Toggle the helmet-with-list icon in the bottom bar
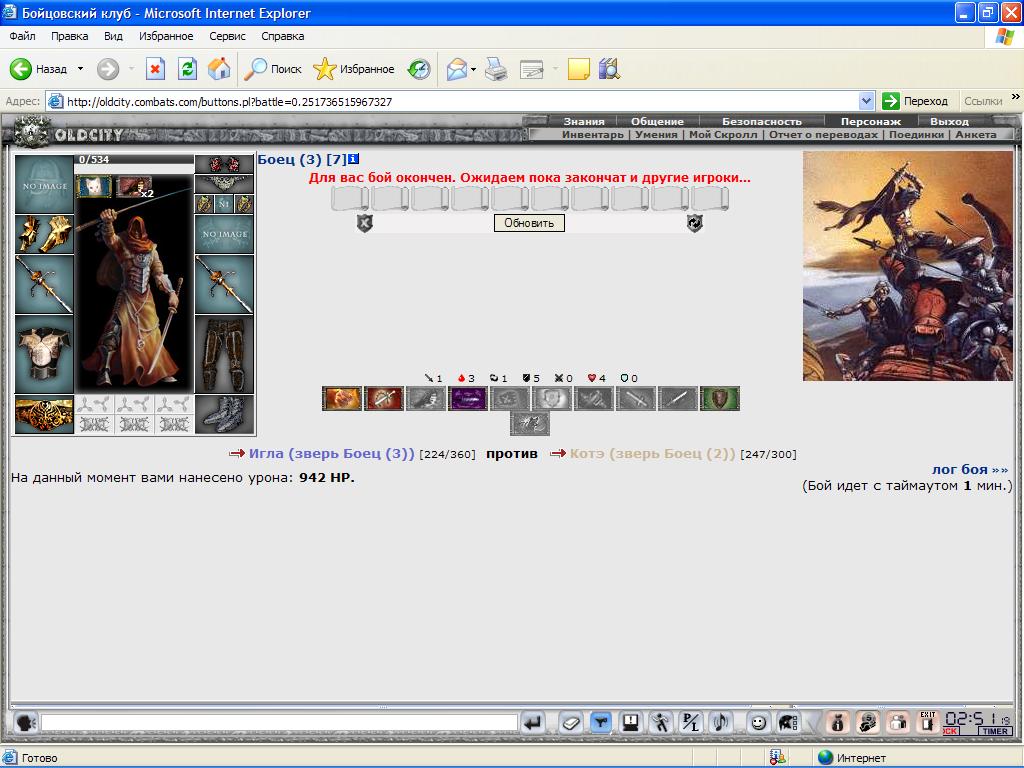 point(788,723)
